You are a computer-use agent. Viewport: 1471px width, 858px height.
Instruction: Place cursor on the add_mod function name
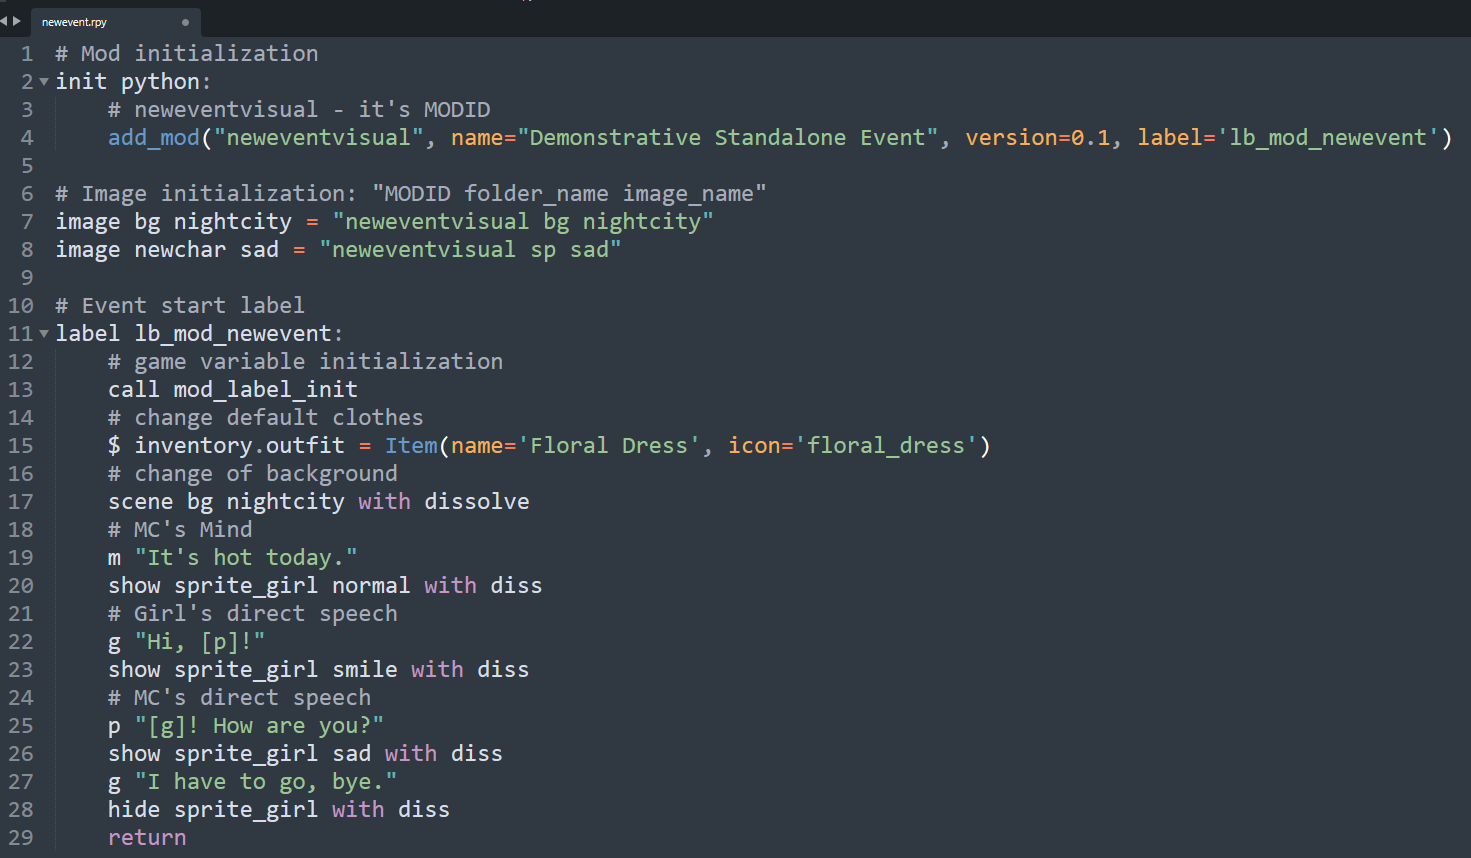click(154, 138)
